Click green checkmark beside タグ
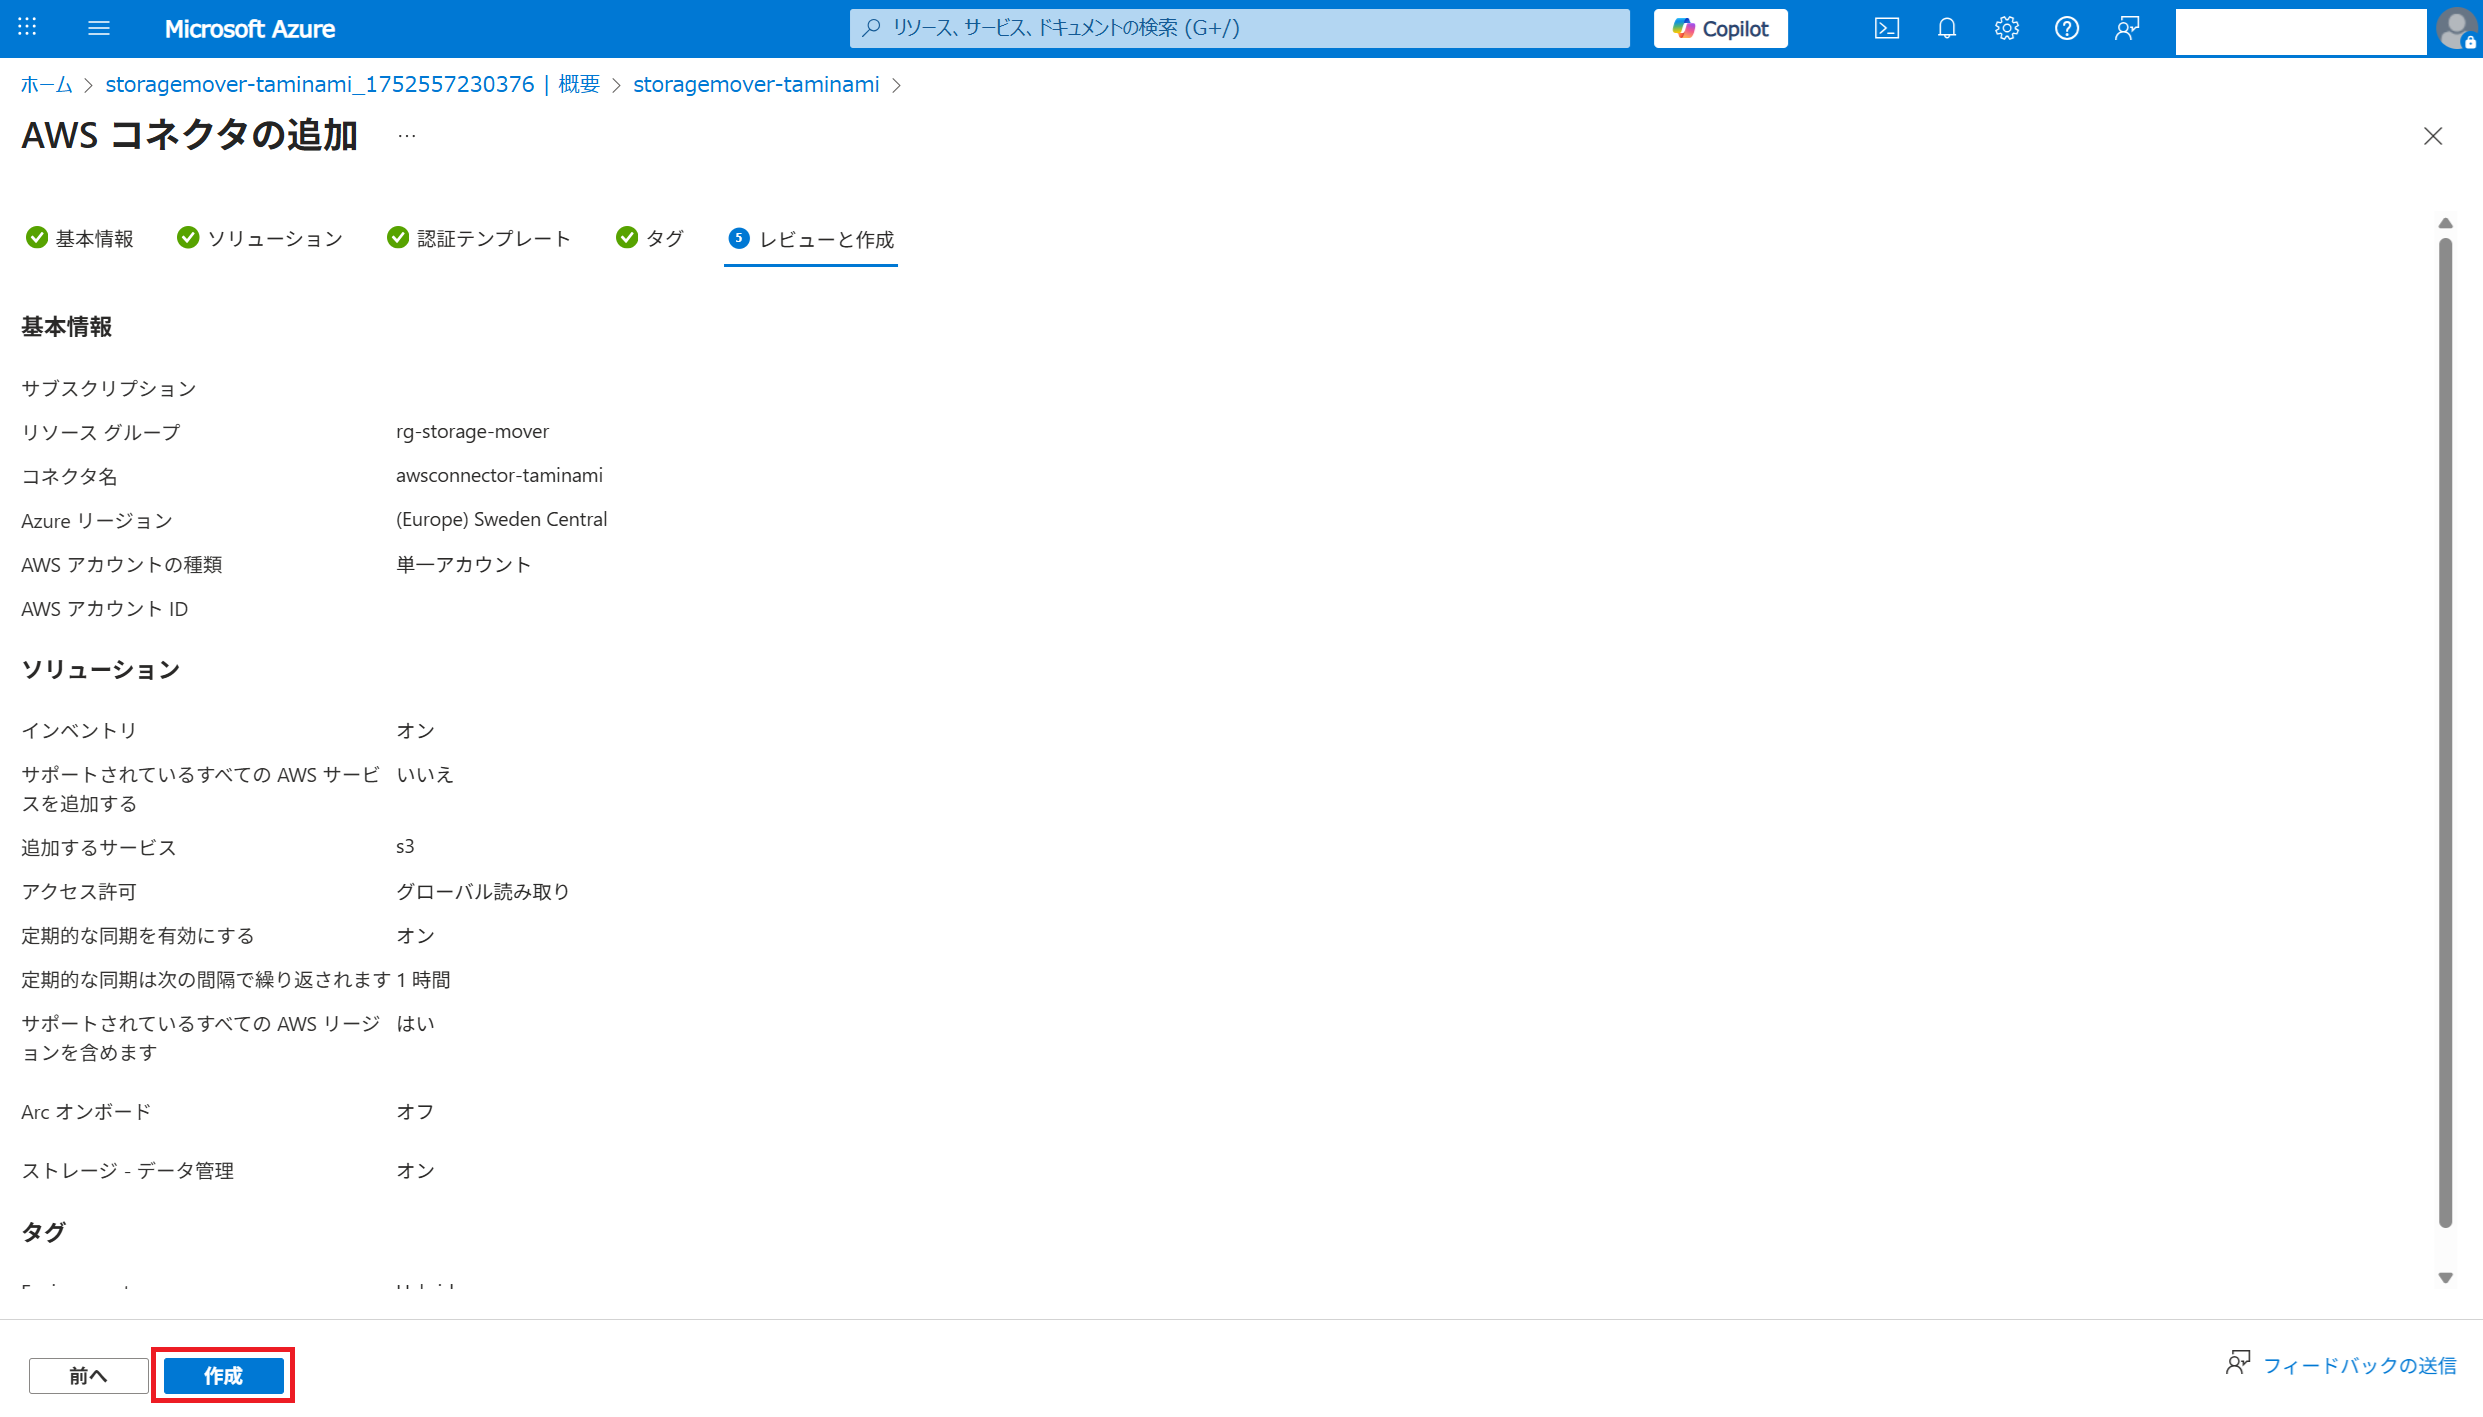The image size is (2483, 1417). tap(627, 237)
